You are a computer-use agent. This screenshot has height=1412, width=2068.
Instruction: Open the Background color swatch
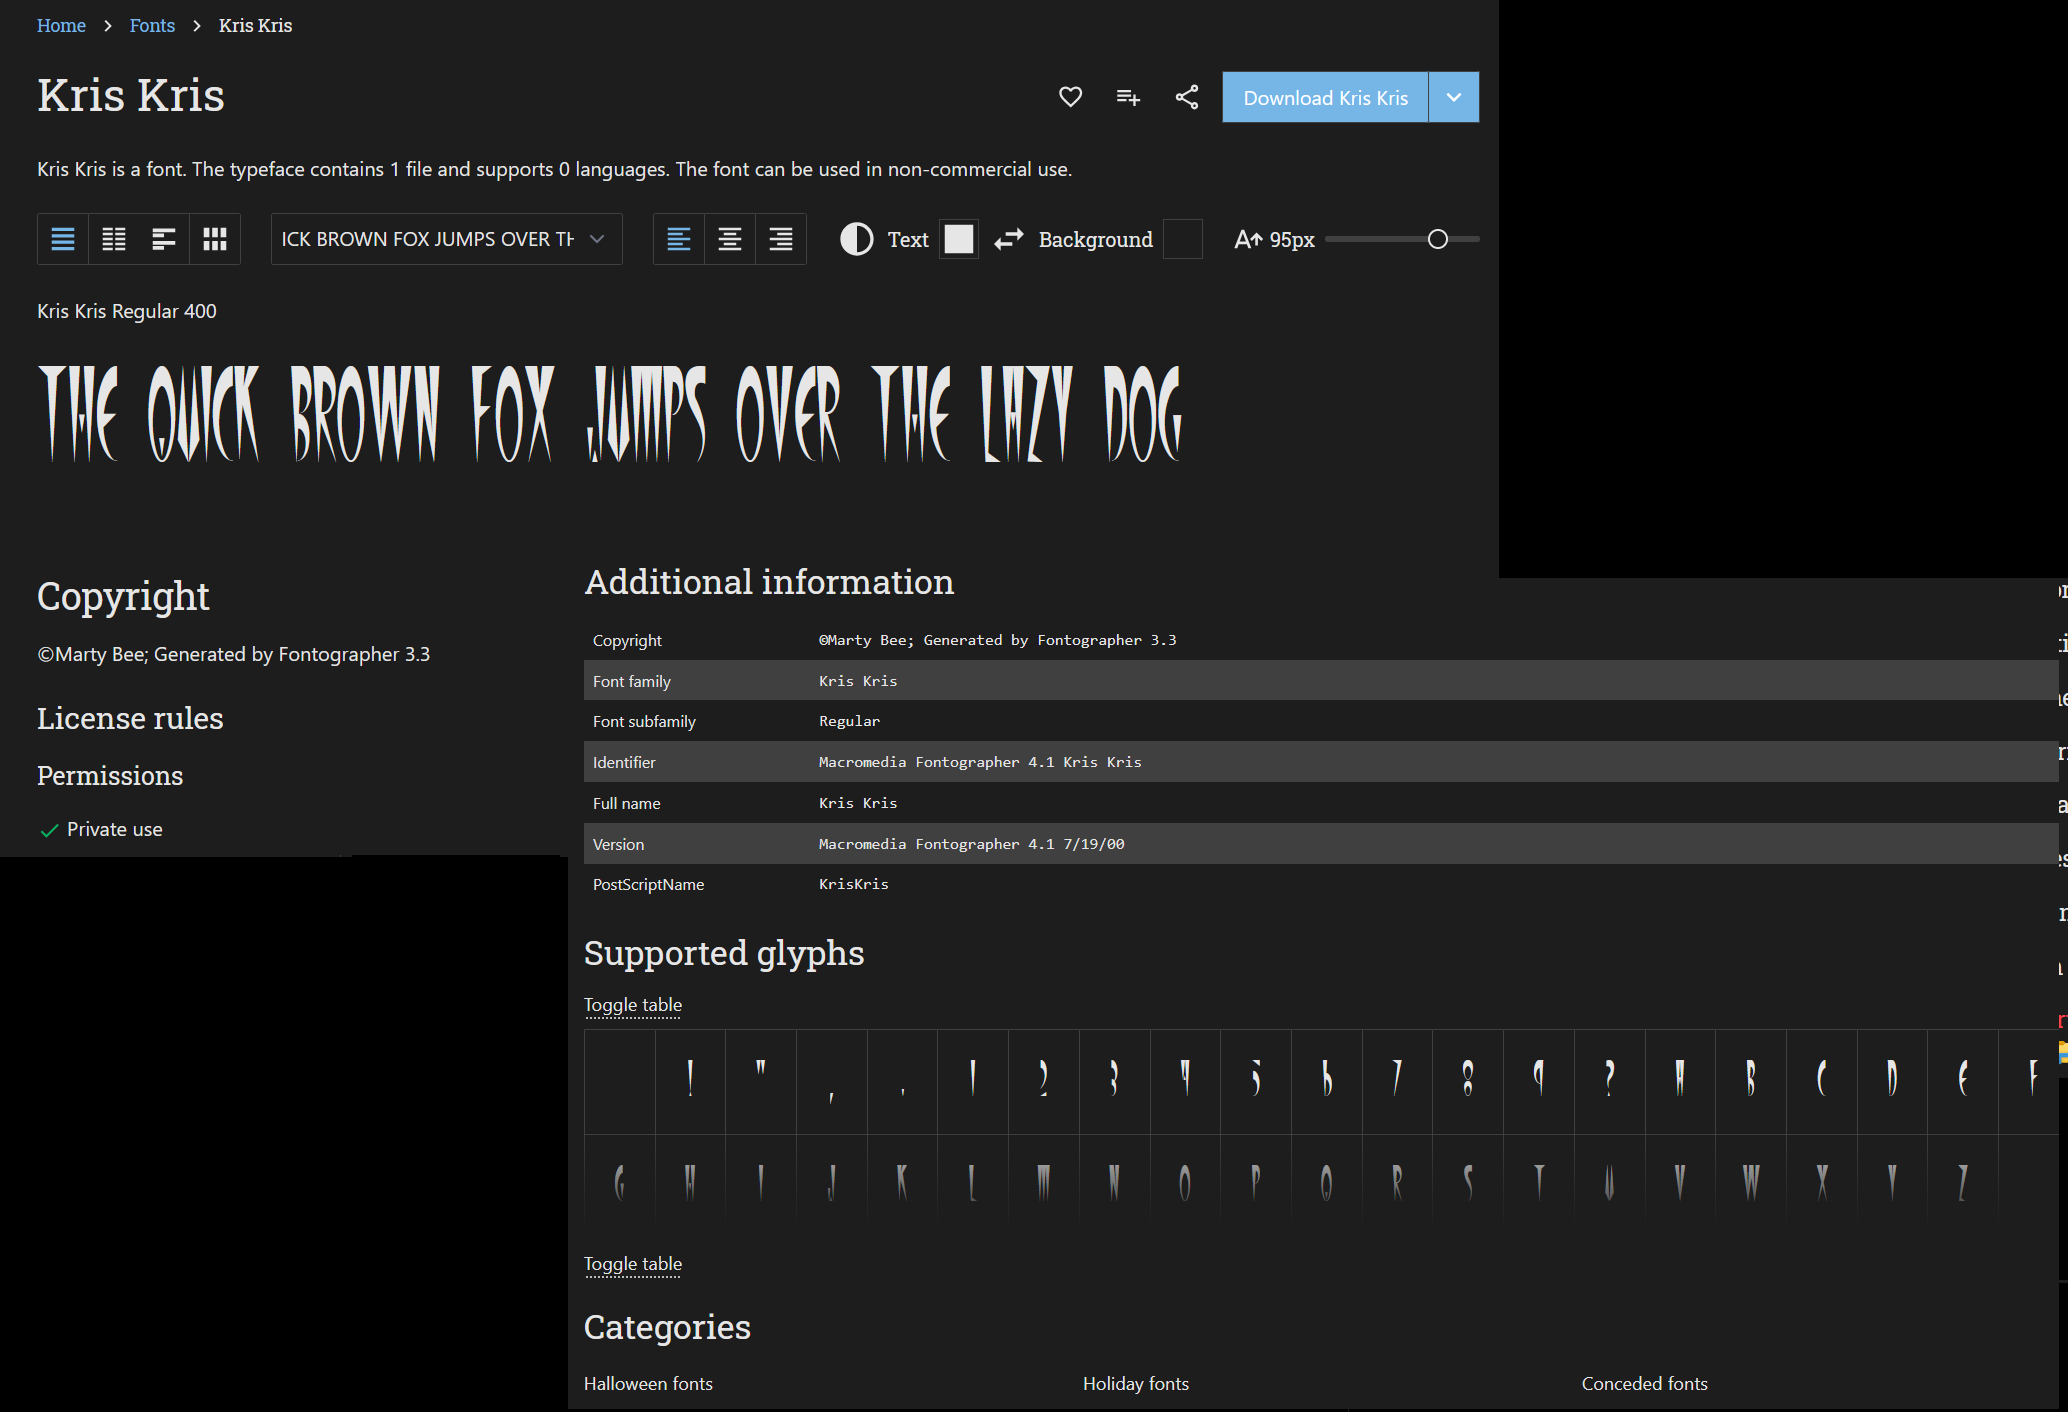1183,239
